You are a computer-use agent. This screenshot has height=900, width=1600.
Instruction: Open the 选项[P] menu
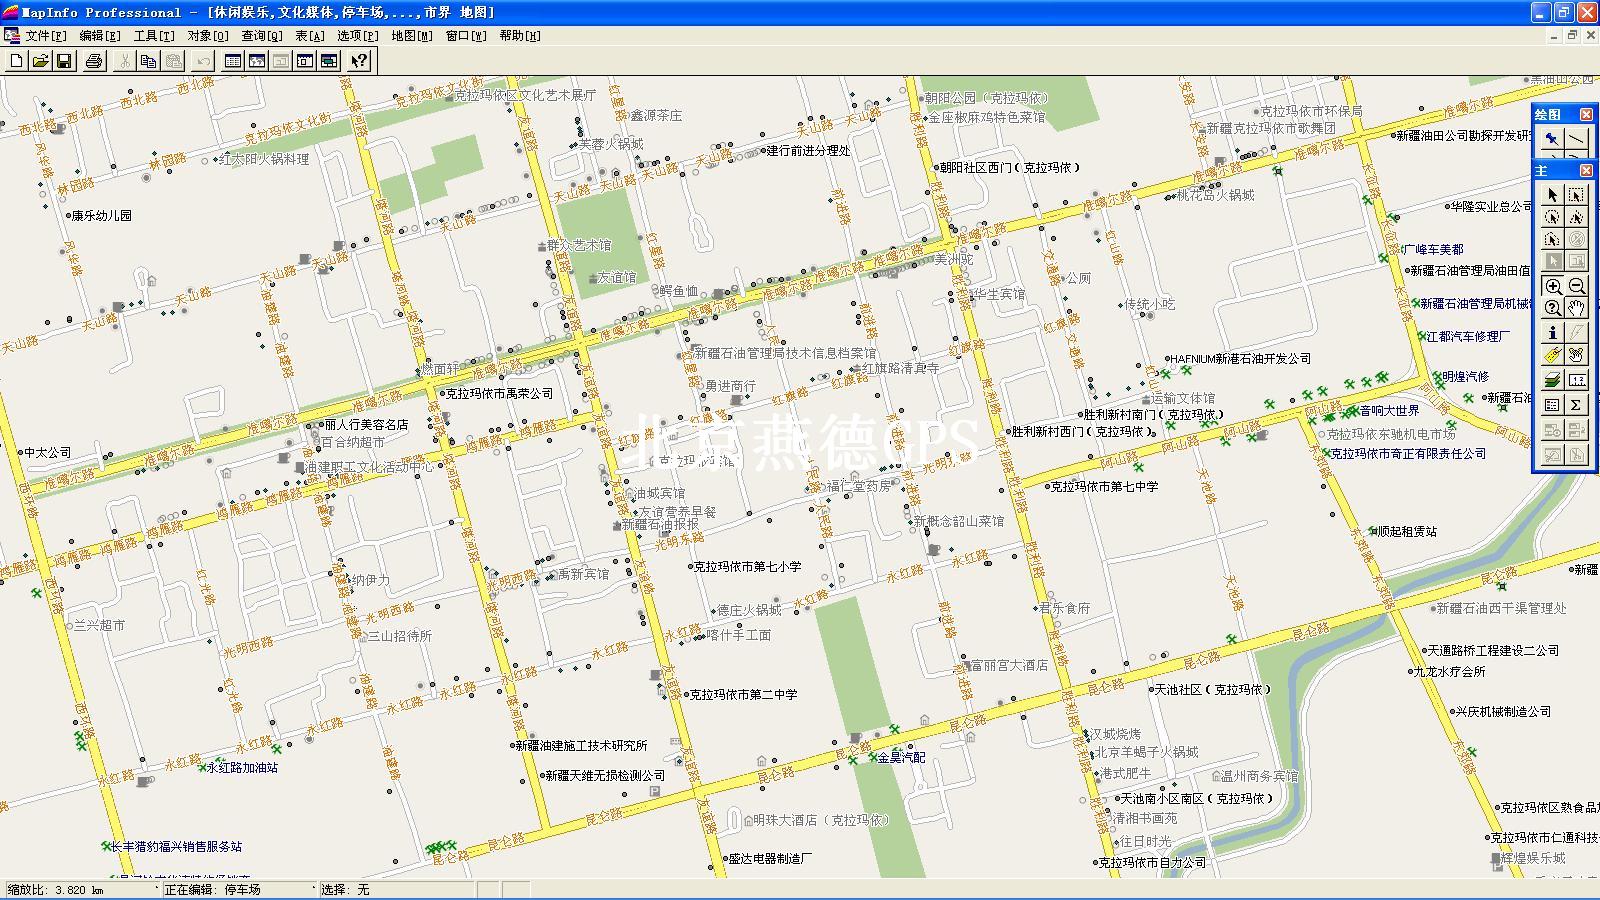point(358,36)
